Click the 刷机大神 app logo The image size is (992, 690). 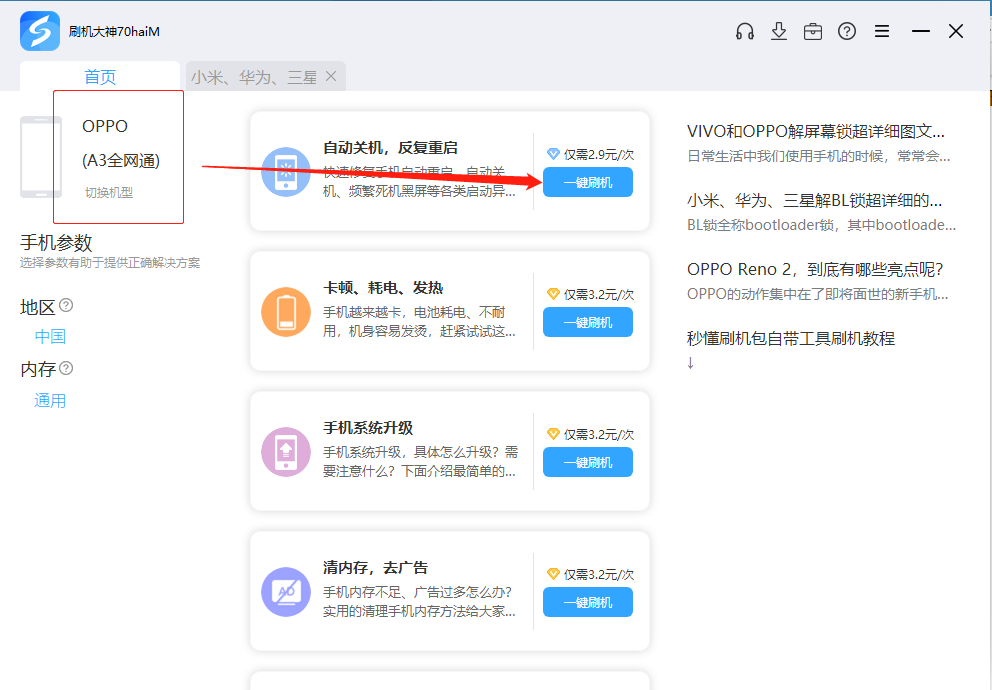point(40,31)
